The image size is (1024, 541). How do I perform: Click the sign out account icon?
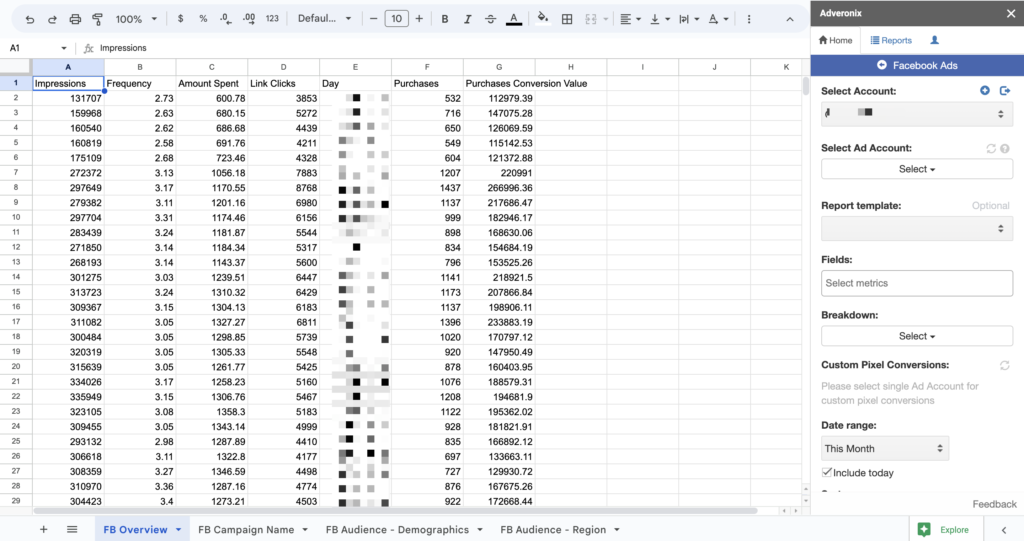tap(1005, 91)
